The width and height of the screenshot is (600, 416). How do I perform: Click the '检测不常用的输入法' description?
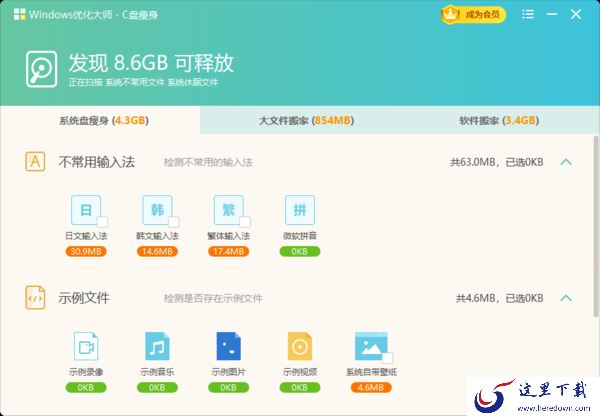208,162
